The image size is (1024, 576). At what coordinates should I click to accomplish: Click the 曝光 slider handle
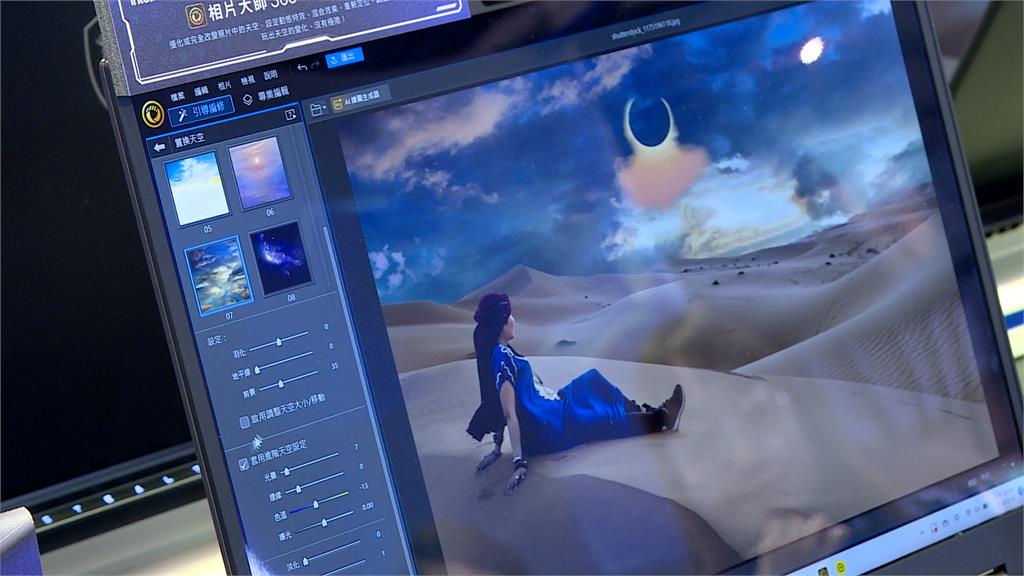324,522
